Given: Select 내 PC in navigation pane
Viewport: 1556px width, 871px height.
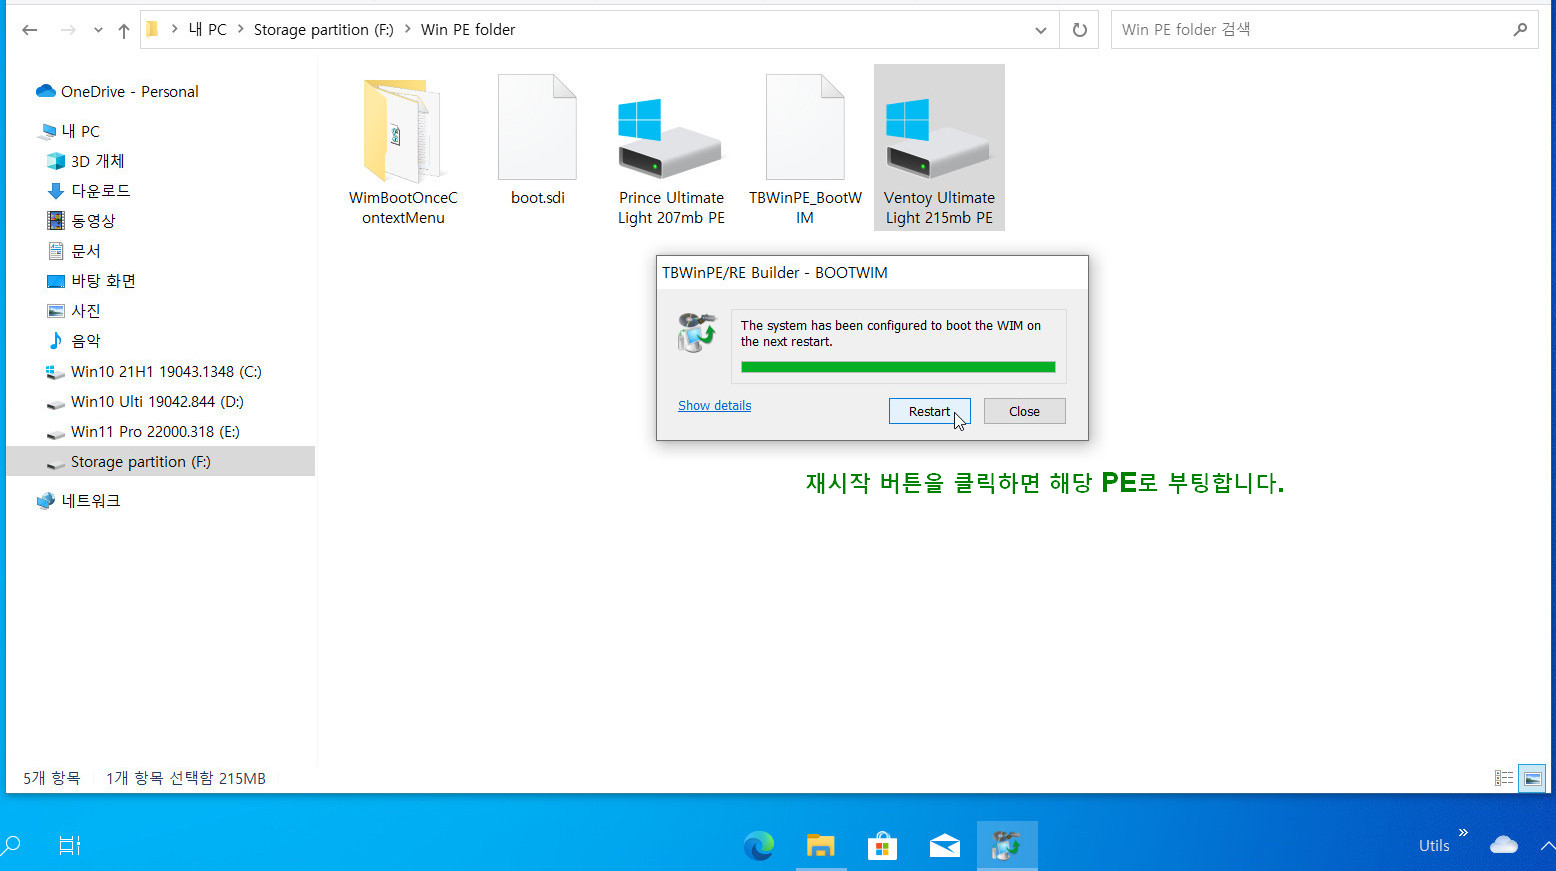Looking at the screenshot, I should [70, 131].
